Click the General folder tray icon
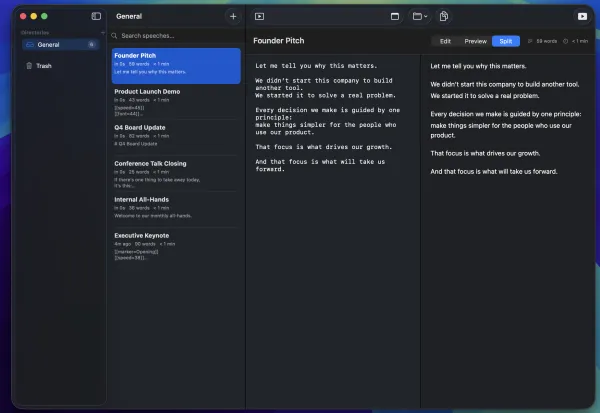 coord(30,45)
